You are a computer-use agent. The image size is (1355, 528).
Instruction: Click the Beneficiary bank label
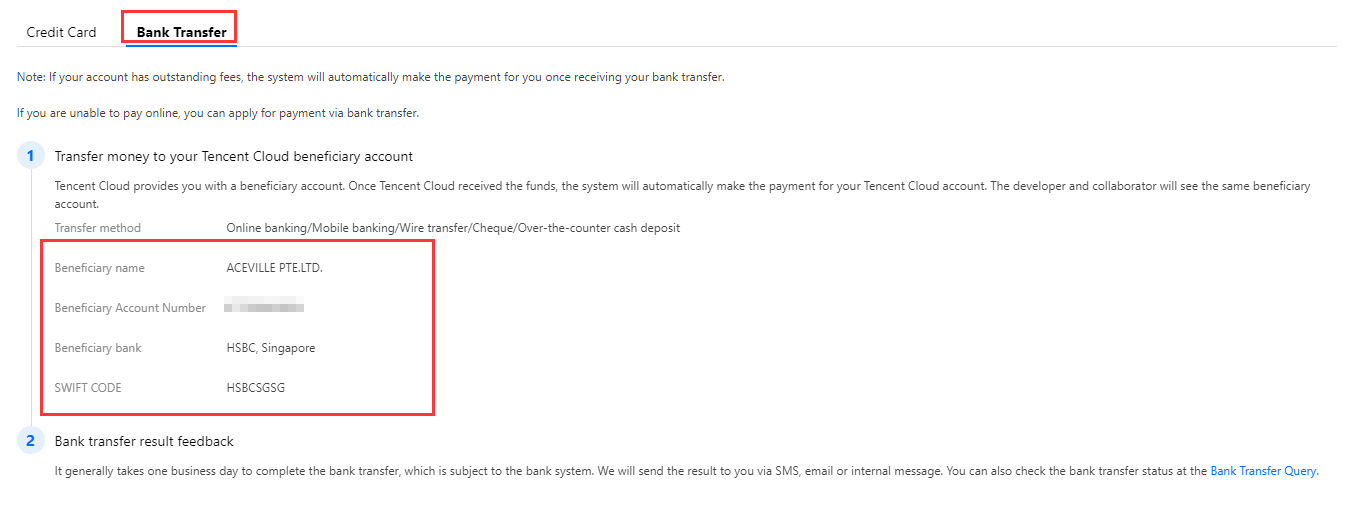coord(98,348)
